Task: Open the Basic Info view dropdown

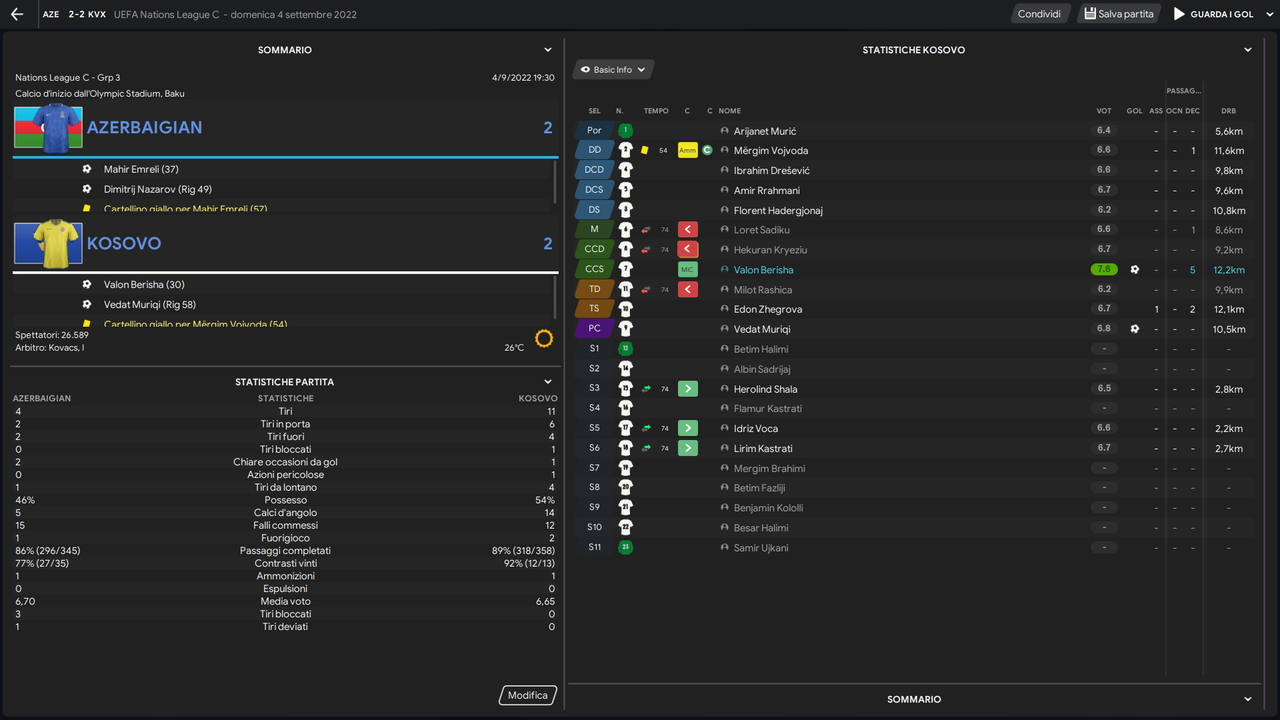Action: pos(614,70)
